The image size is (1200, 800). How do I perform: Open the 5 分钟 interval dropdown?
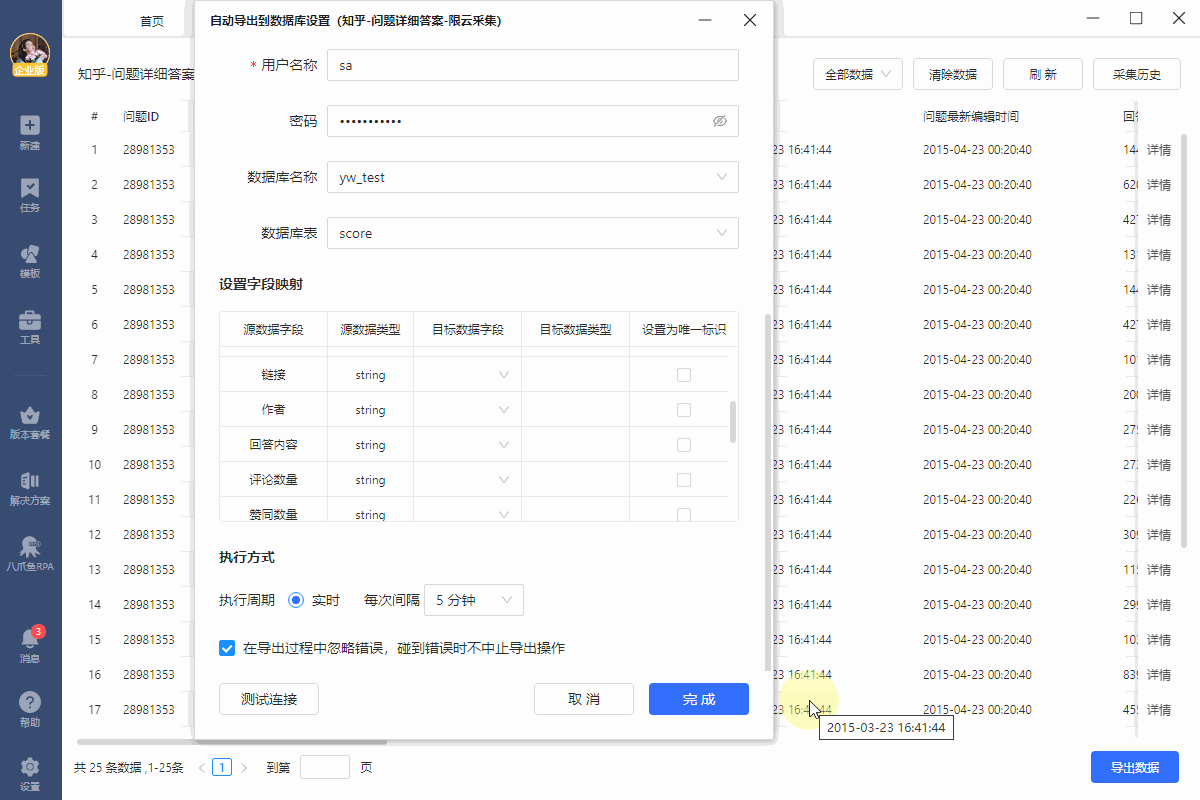474,600
